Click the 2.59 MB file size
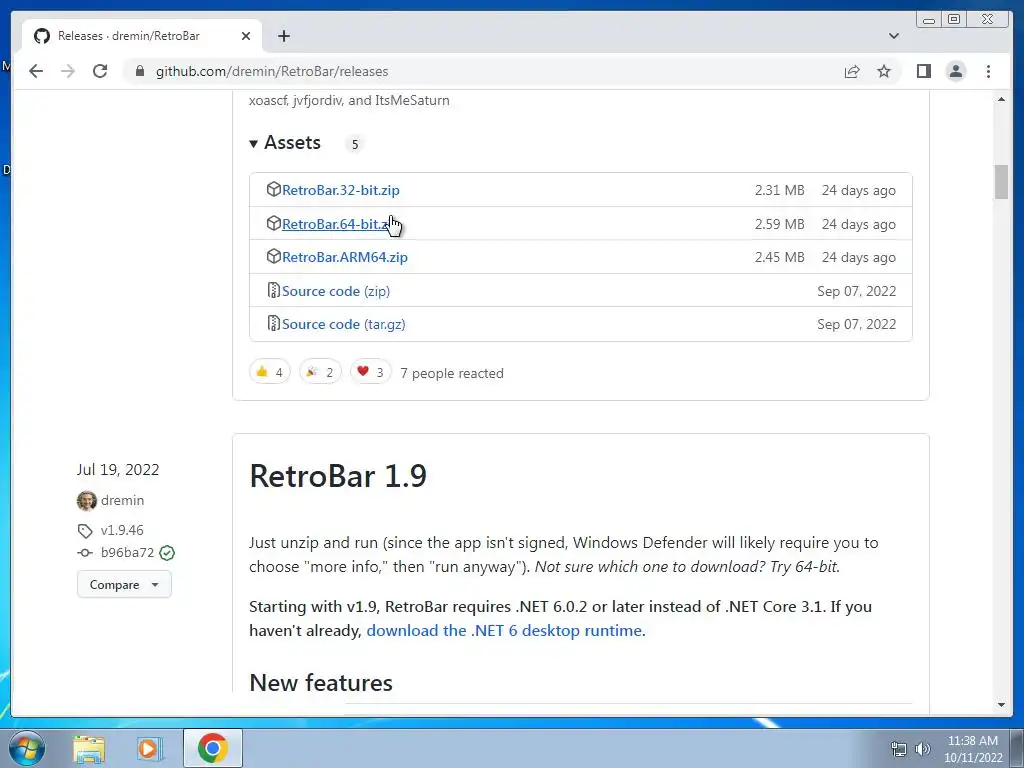The height and width of the screenshot is (768, 1024). pos(780,224)
